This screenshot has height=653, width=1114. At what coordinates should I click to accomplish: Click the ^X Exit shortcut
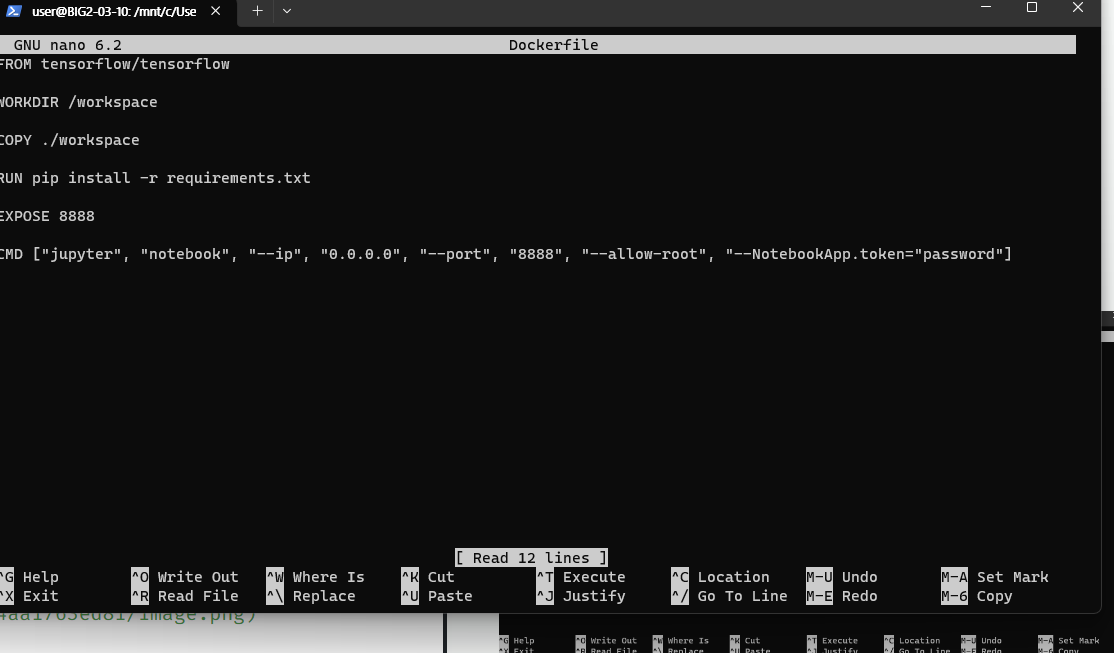pyautogui.click(x=30, y=596)
